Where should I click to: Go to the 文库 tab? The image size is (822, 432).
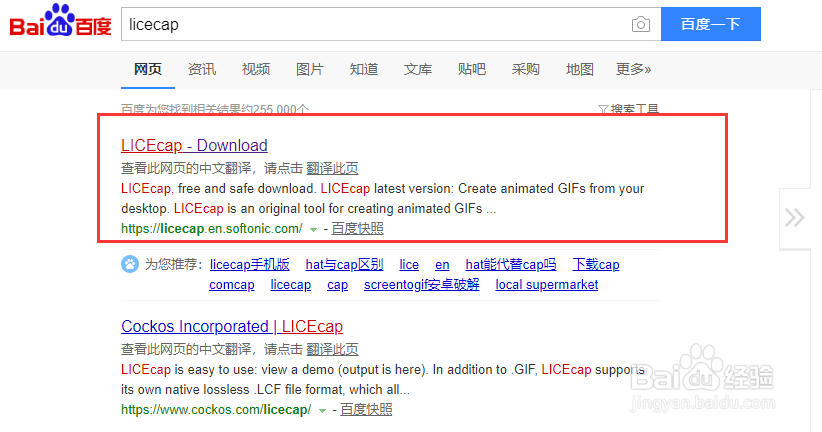pyautogui.click(x=418, y=69)
